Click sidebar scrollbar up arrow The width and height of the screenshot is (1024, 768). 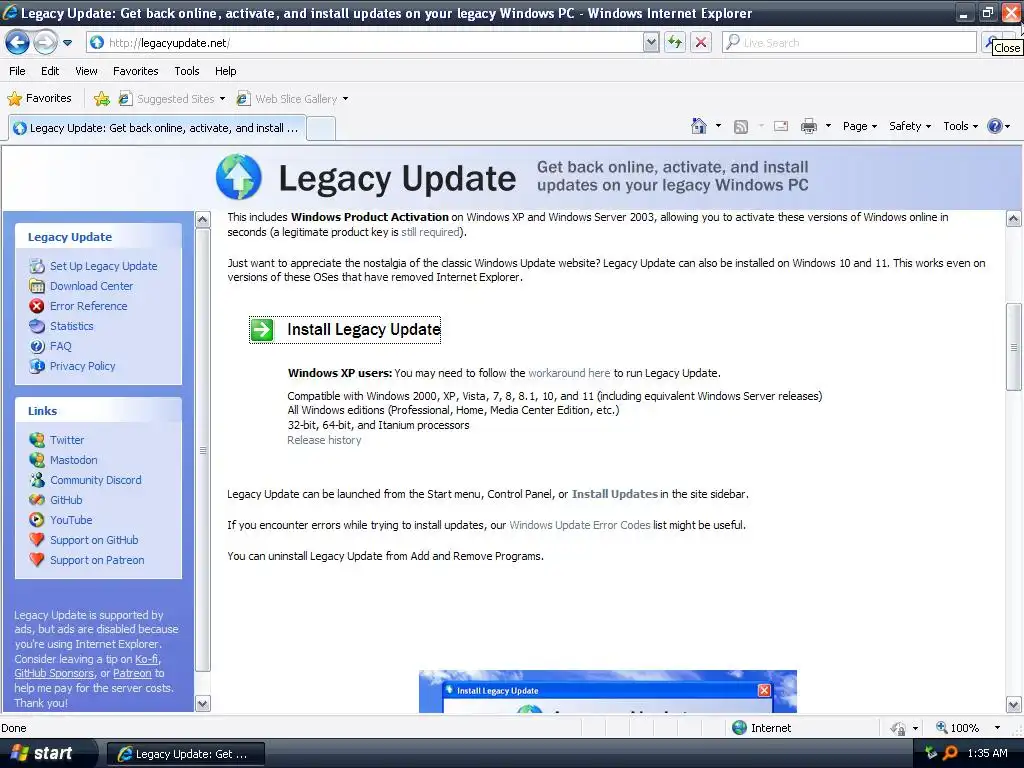(203, 219)
